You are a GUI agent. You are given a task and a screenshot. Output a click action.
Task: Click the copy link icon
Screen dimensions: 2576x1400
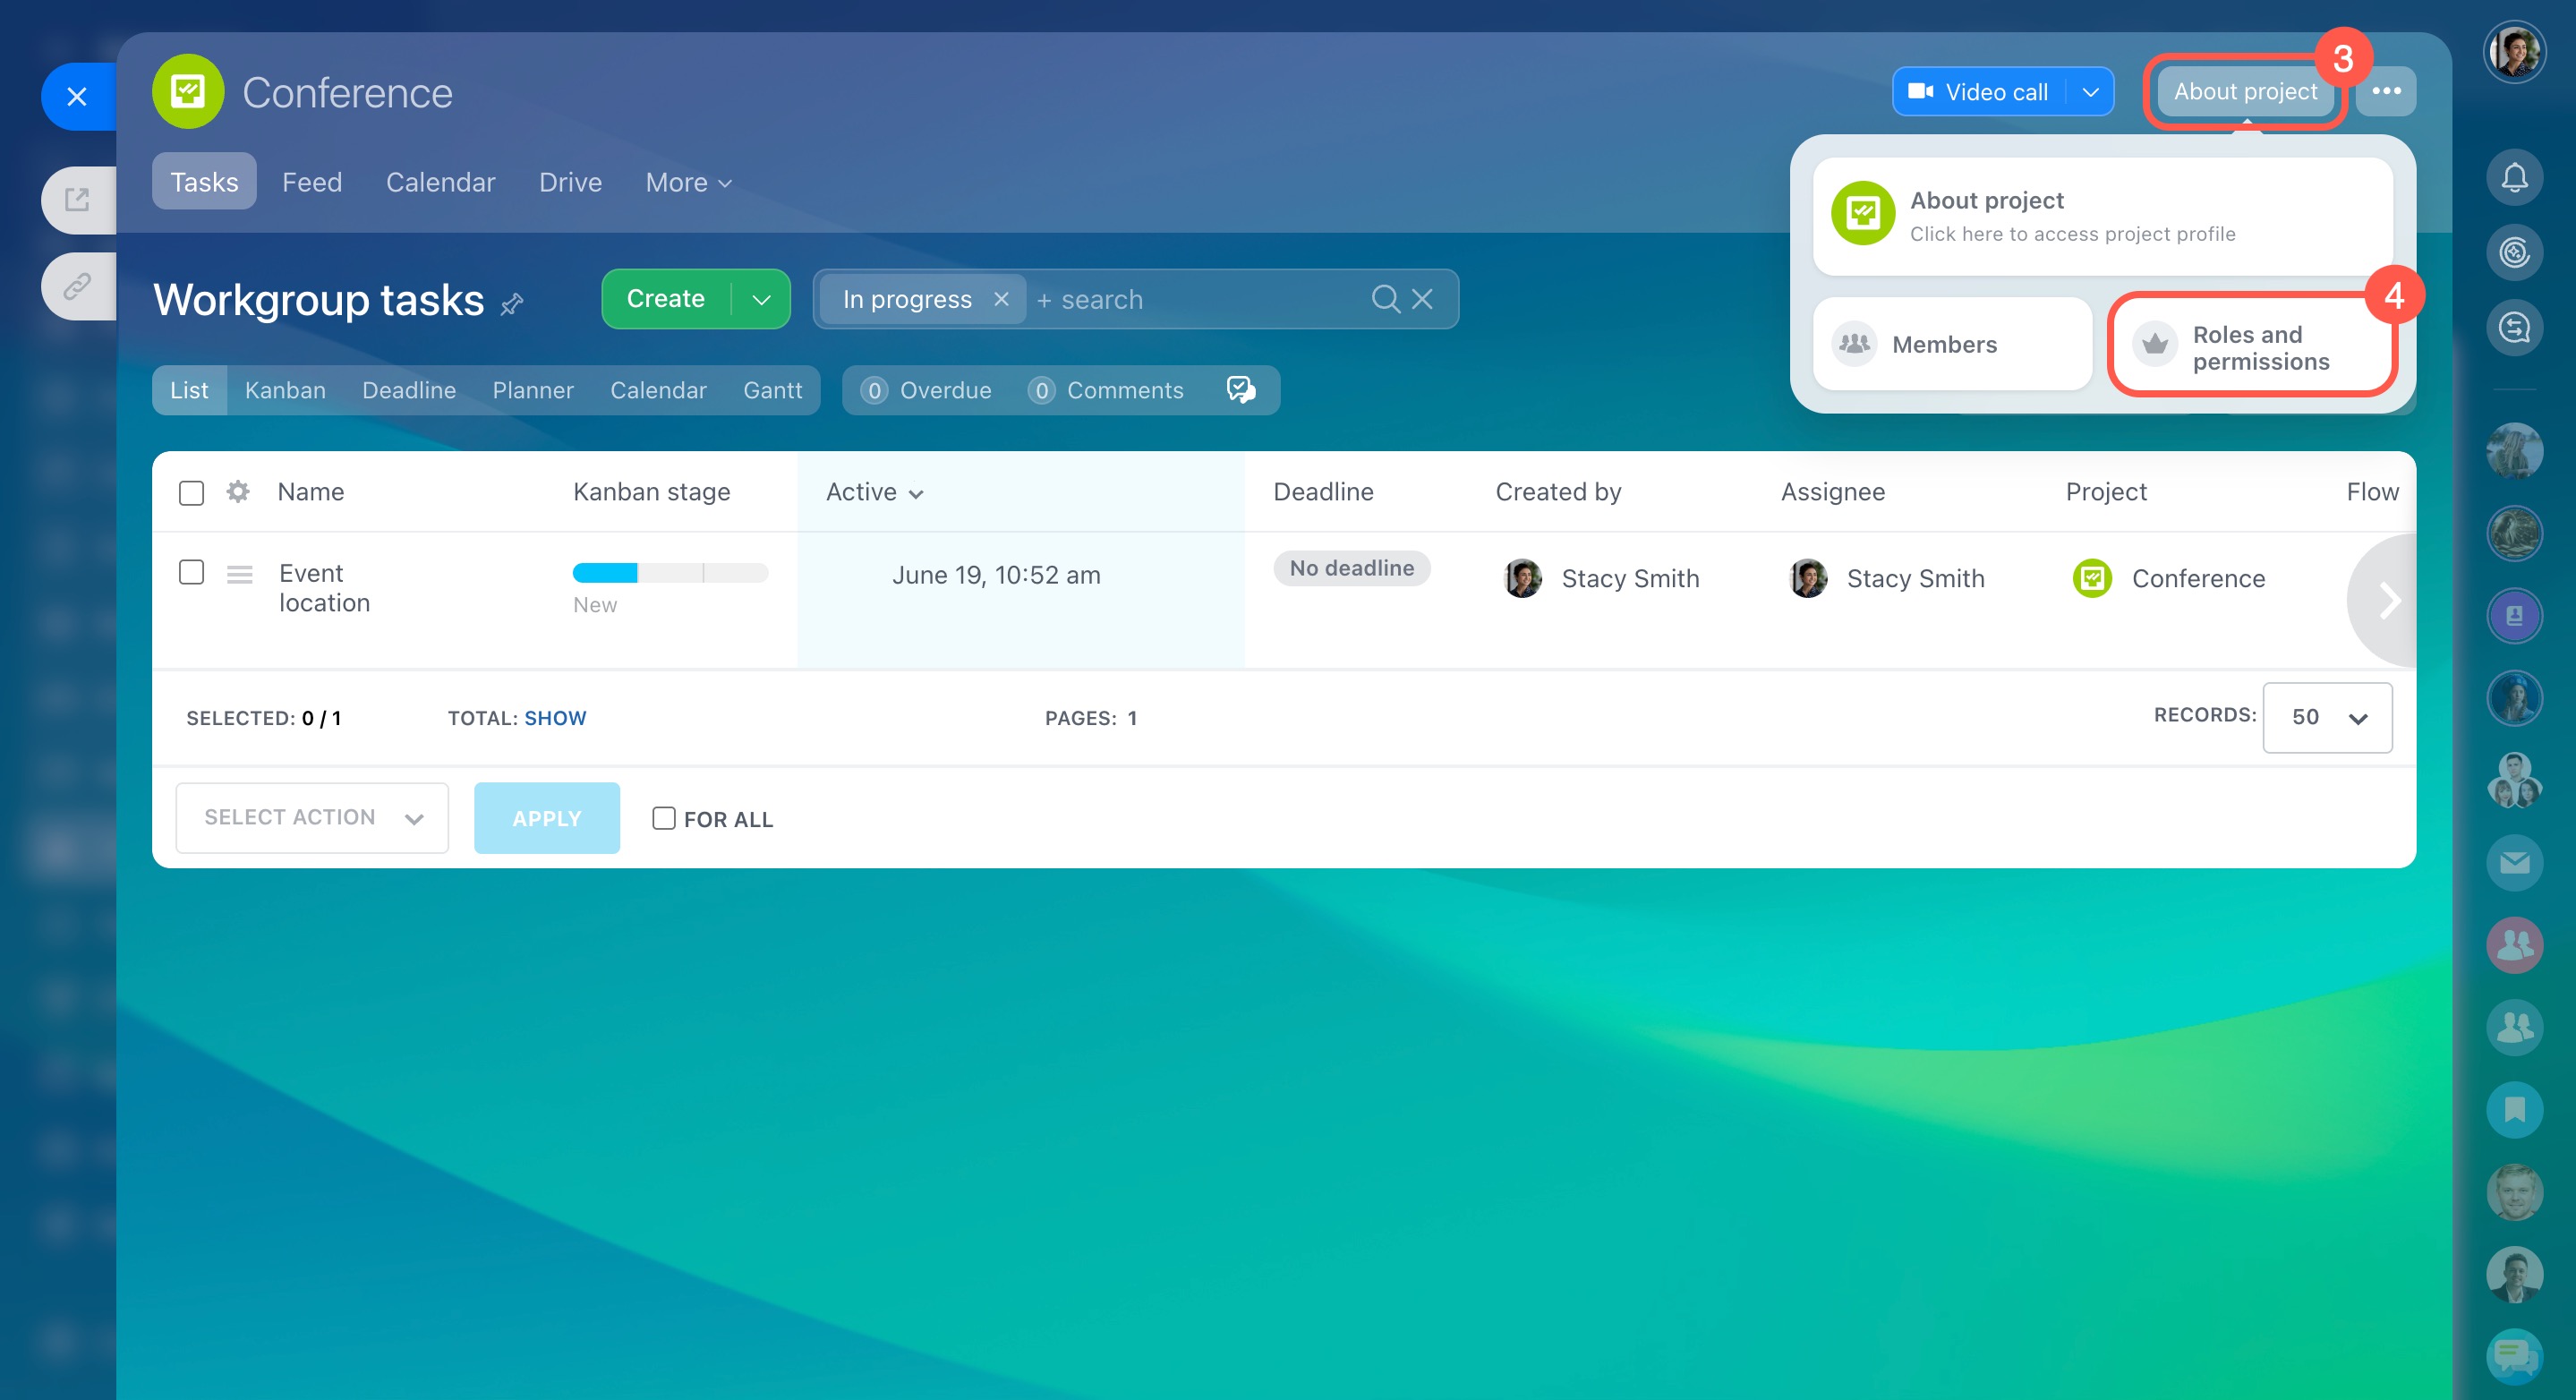77,287
